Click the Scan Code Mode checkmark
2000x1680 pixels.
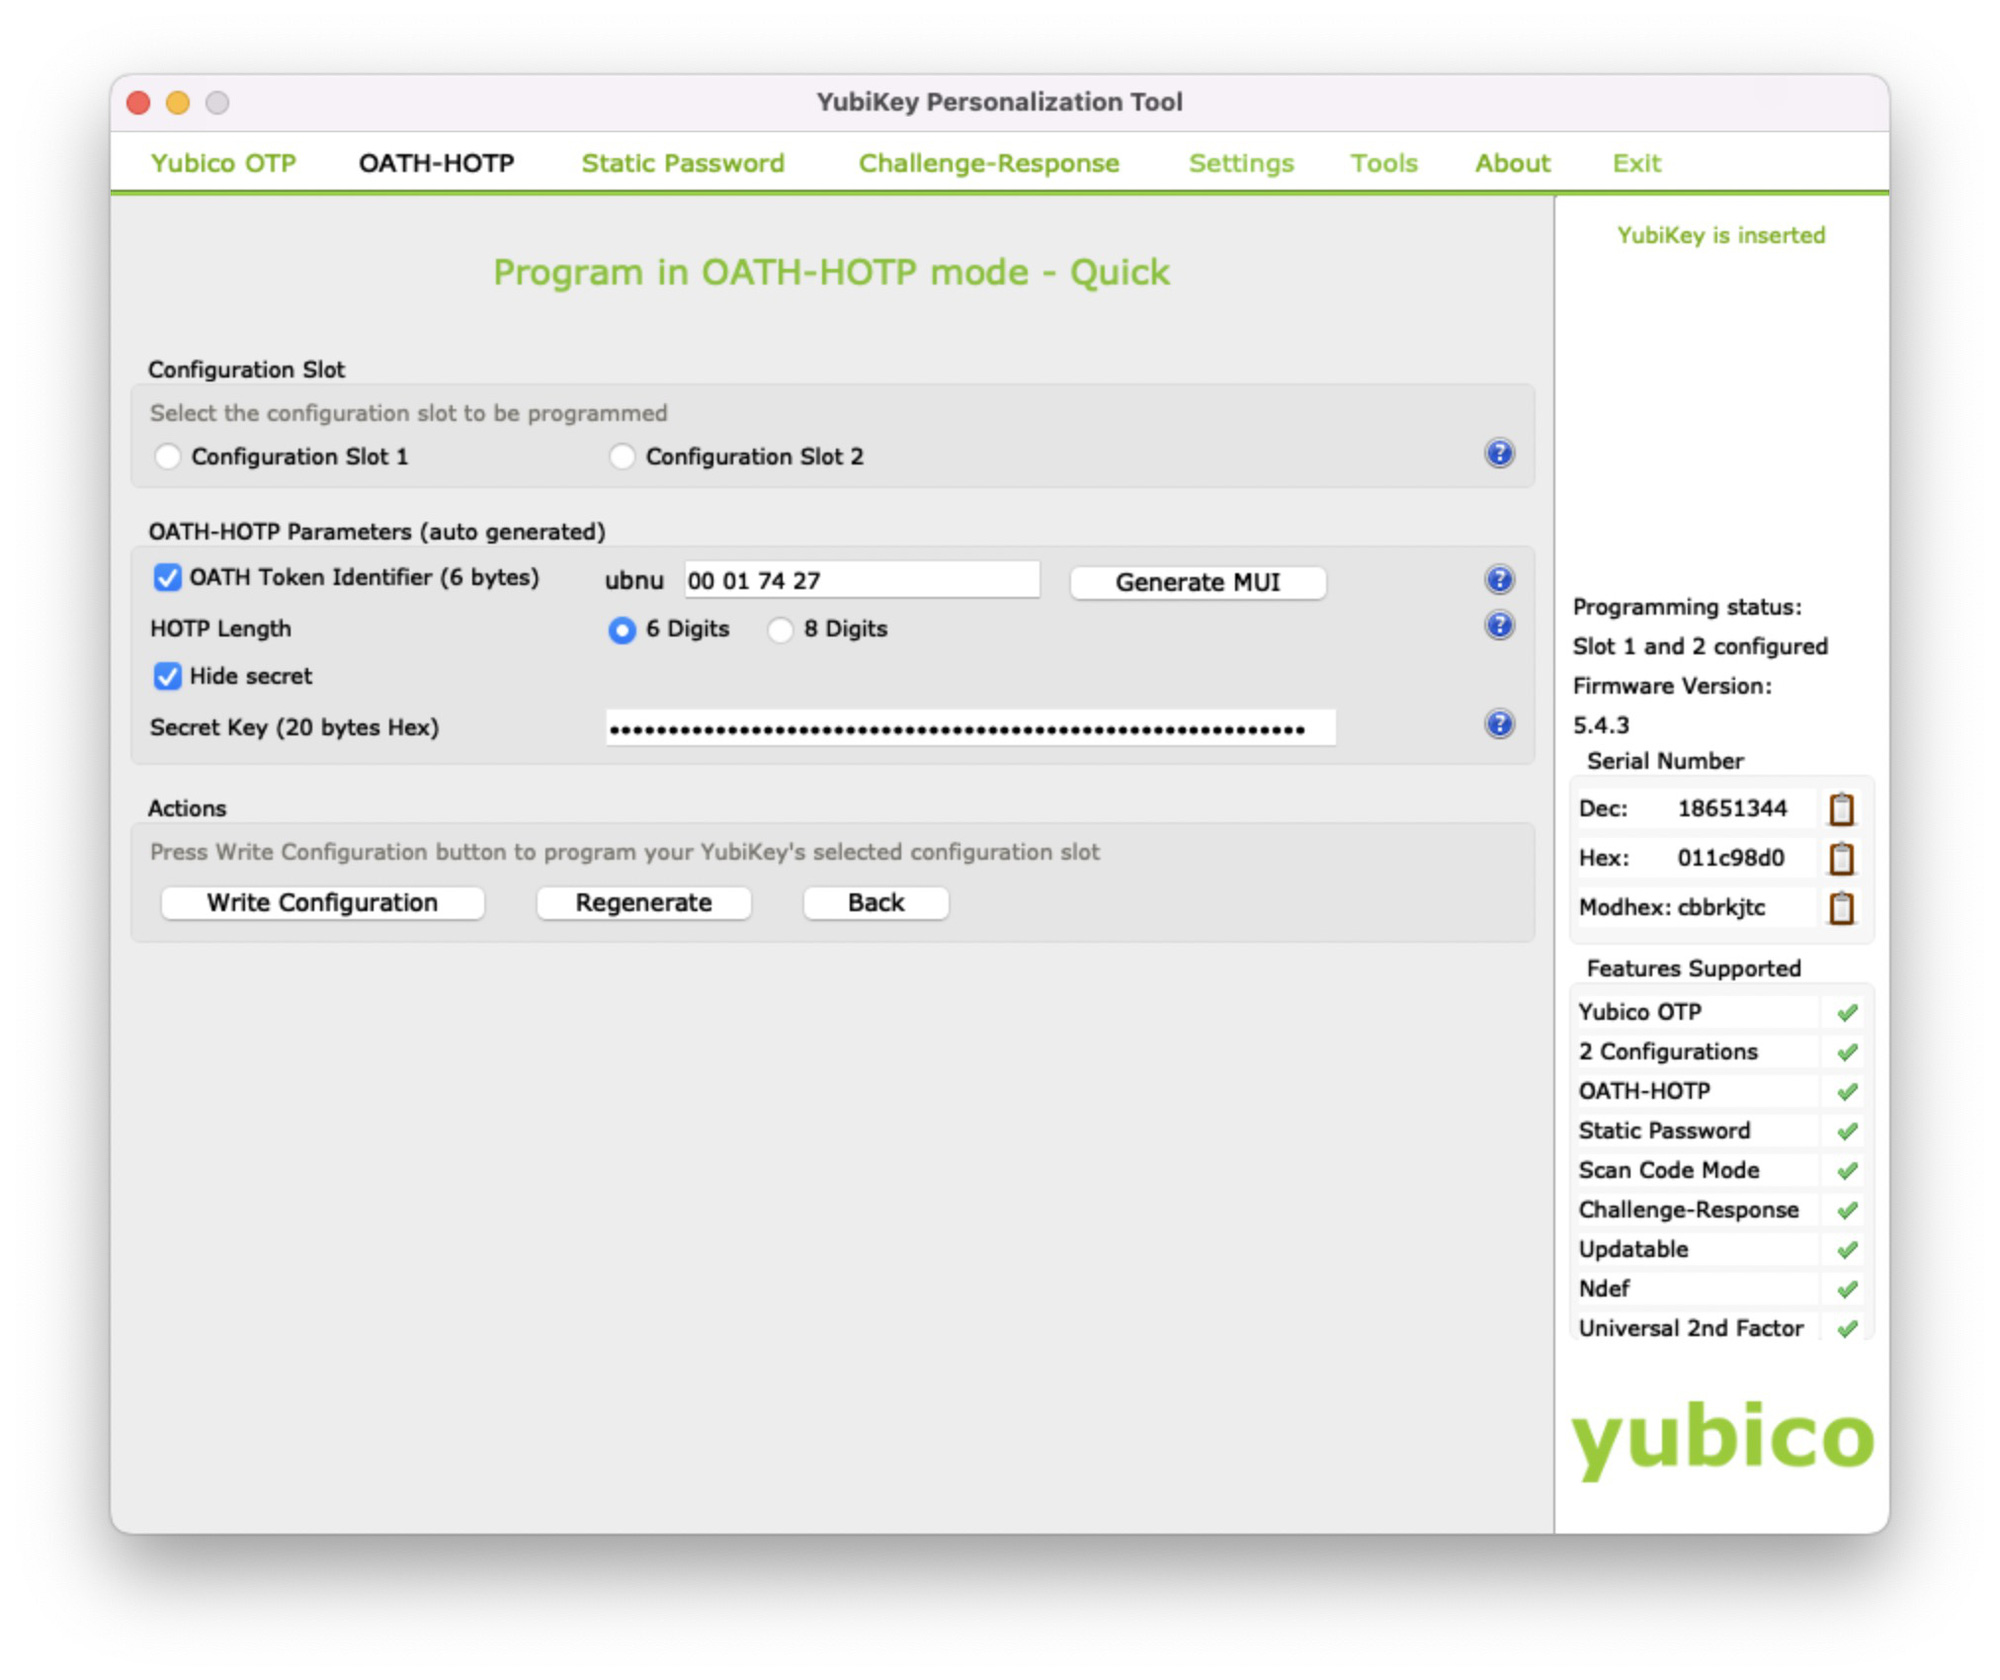point(1846,1170)
